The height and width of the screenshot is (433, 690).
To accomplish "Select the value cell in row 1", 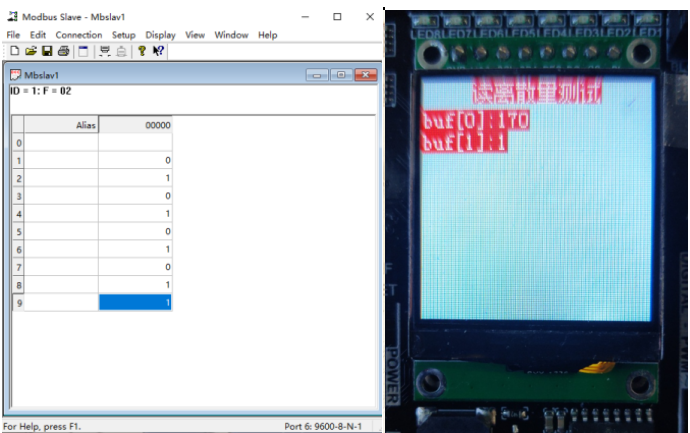I will pos(136,160).
